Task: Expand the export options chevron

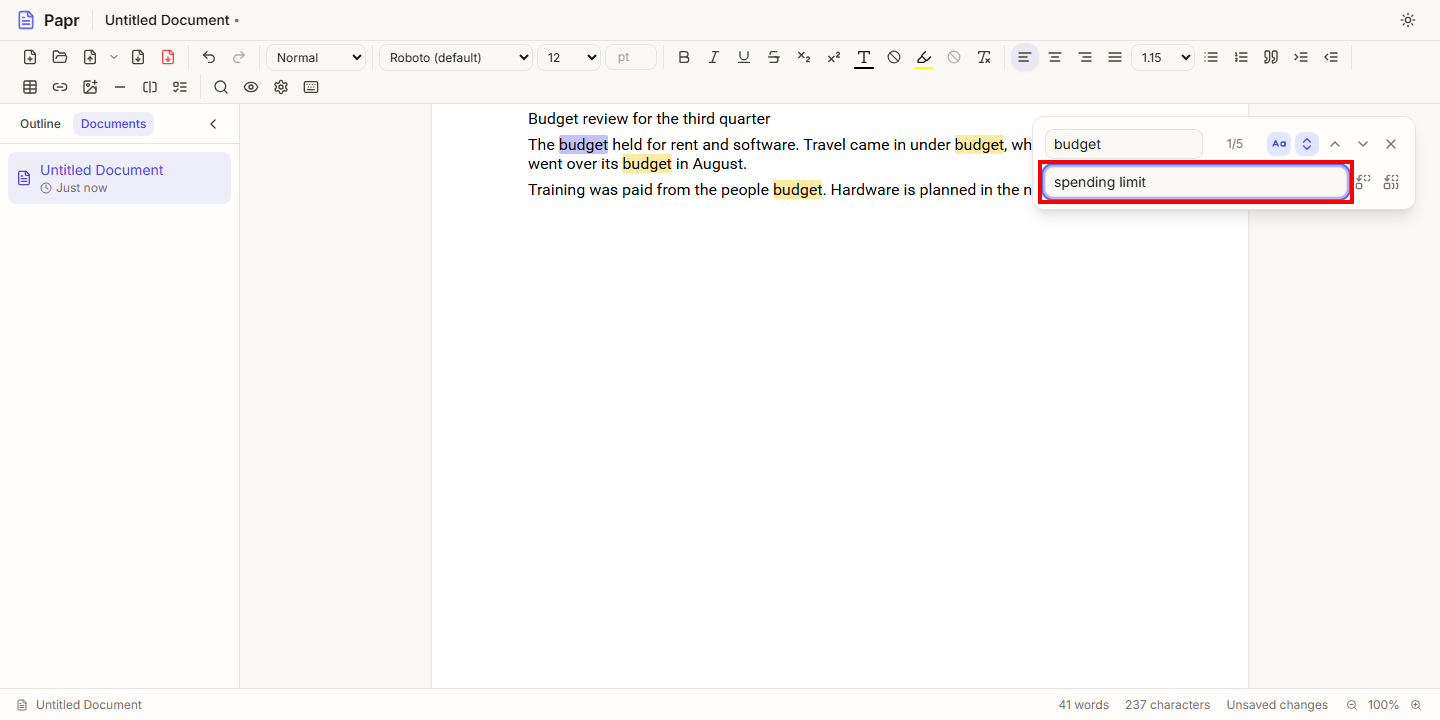Action: click(114, 57)
